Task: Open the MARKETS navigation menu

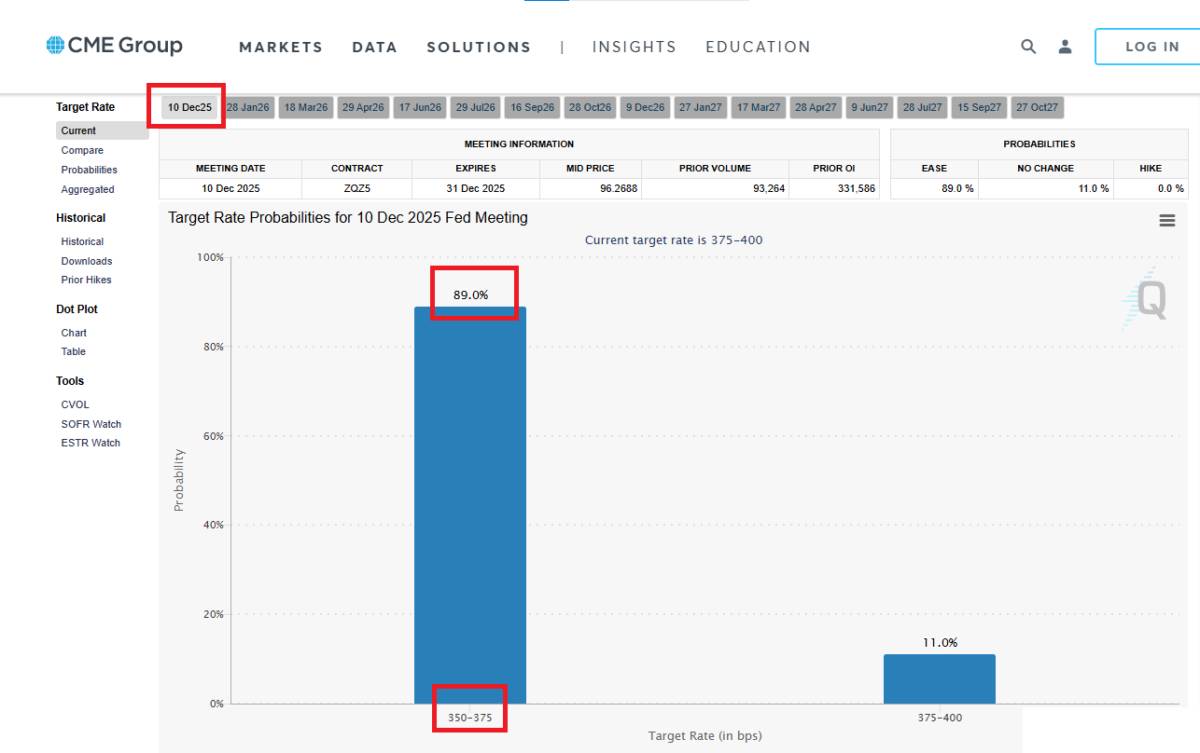Action: pyautogui.click(x=281, y=47)
